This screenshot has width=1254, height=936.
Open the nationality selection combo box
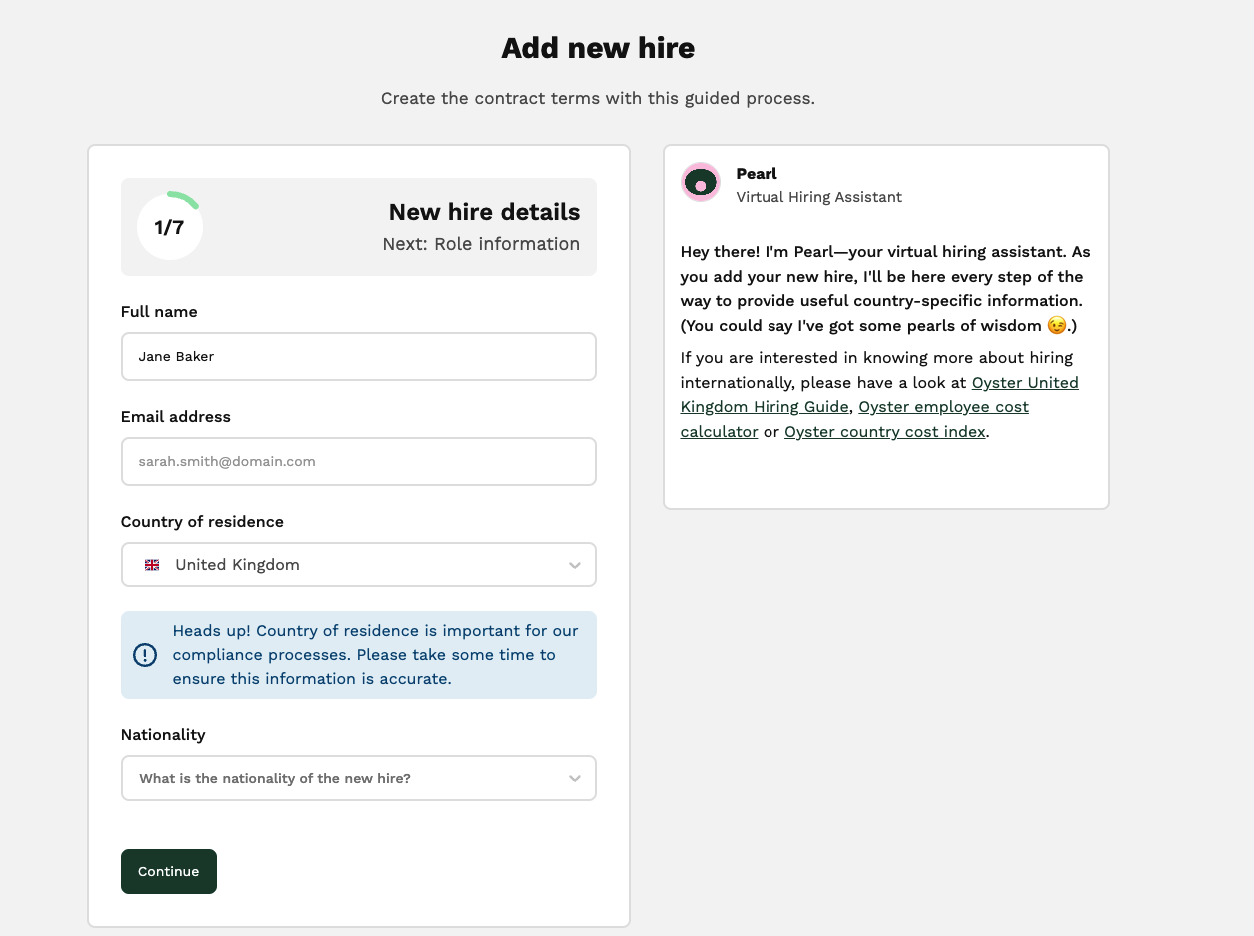[x=359, y=778]
